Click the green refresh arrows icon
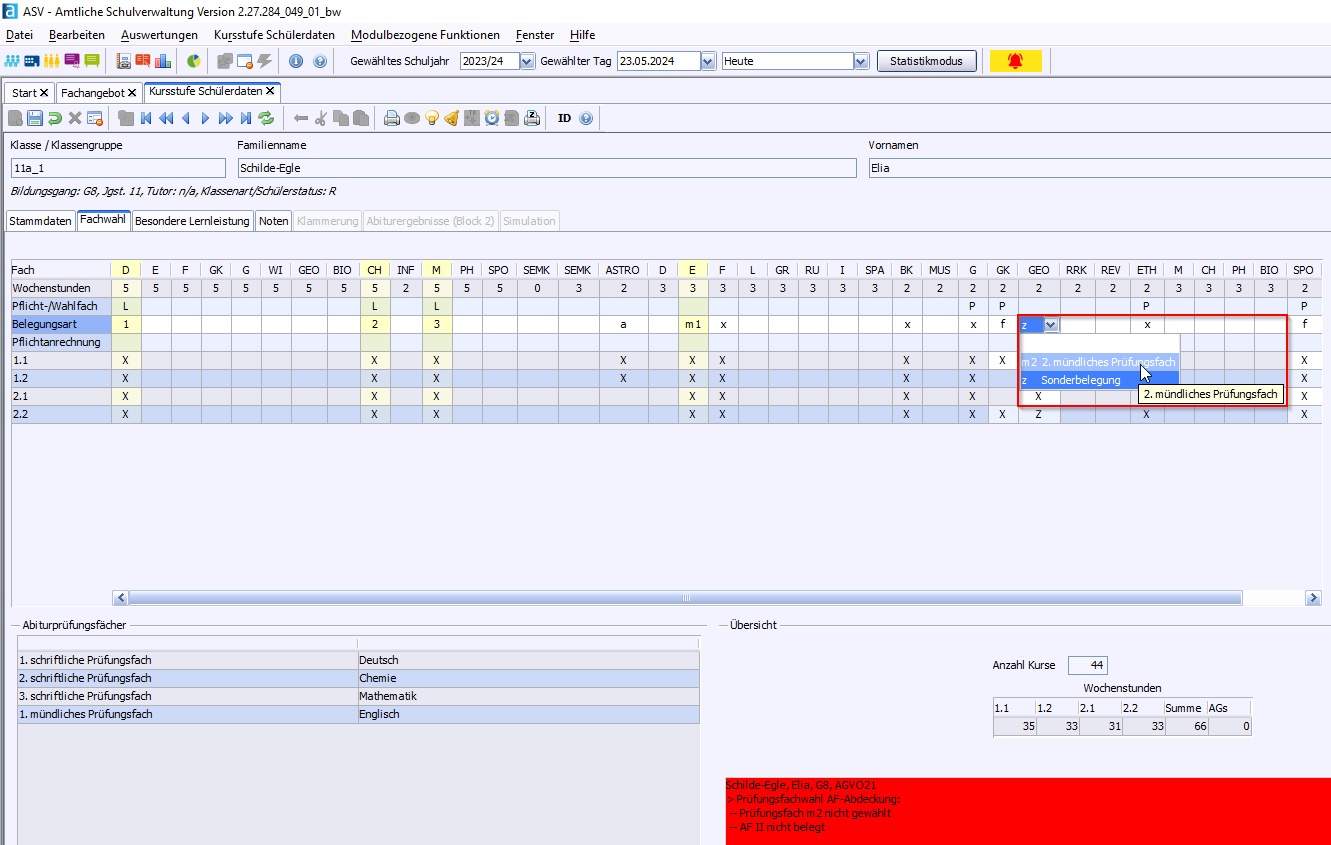Viewport: 1331px width, 845px height. (x=266, y=118)
